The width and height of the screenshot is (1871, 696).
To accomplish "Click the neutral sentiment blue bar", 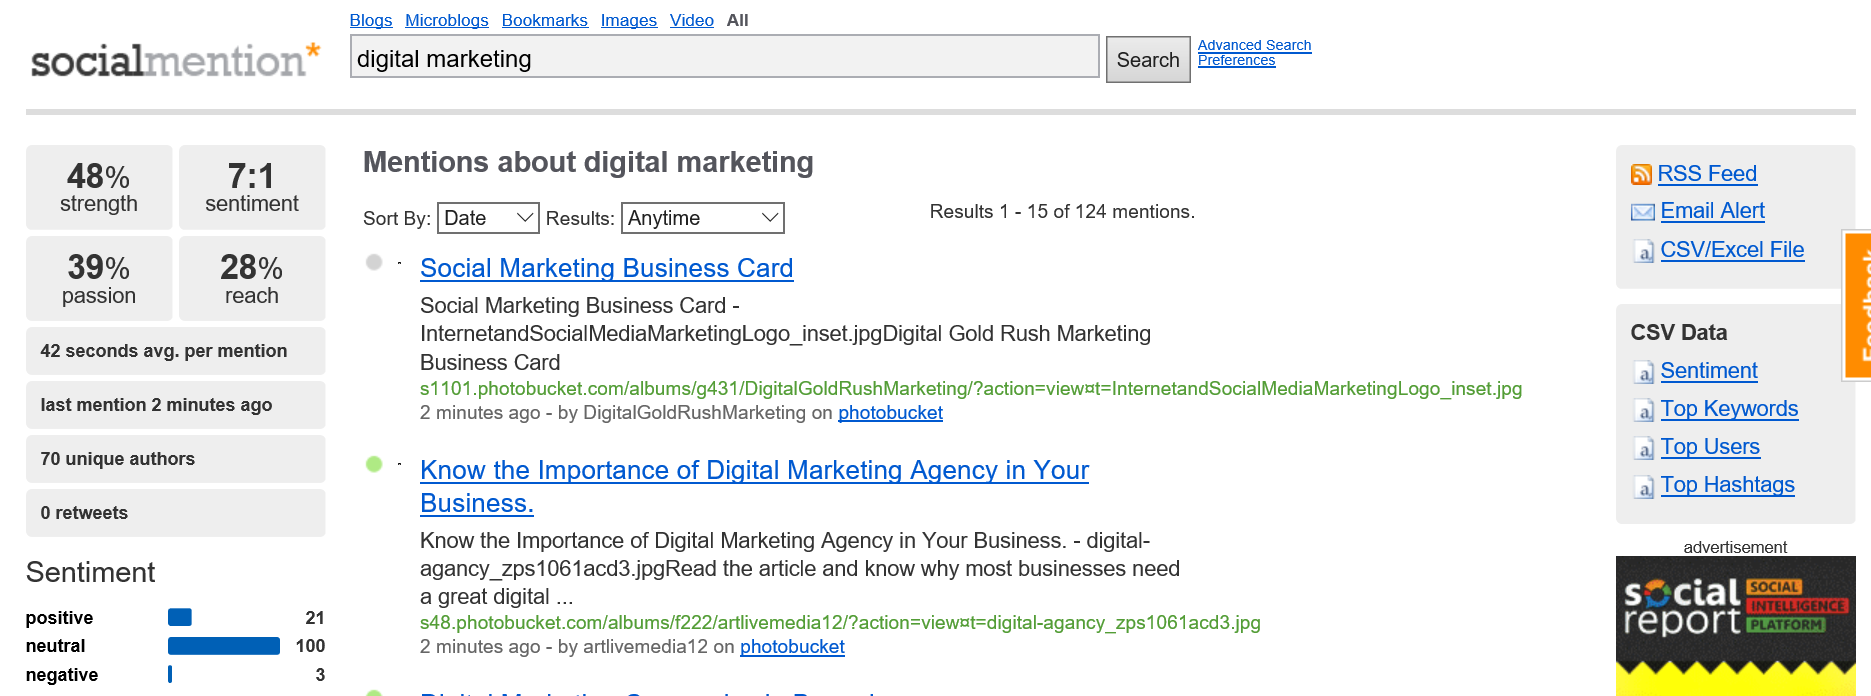I will pyautogui.click(x=224, y=646).
